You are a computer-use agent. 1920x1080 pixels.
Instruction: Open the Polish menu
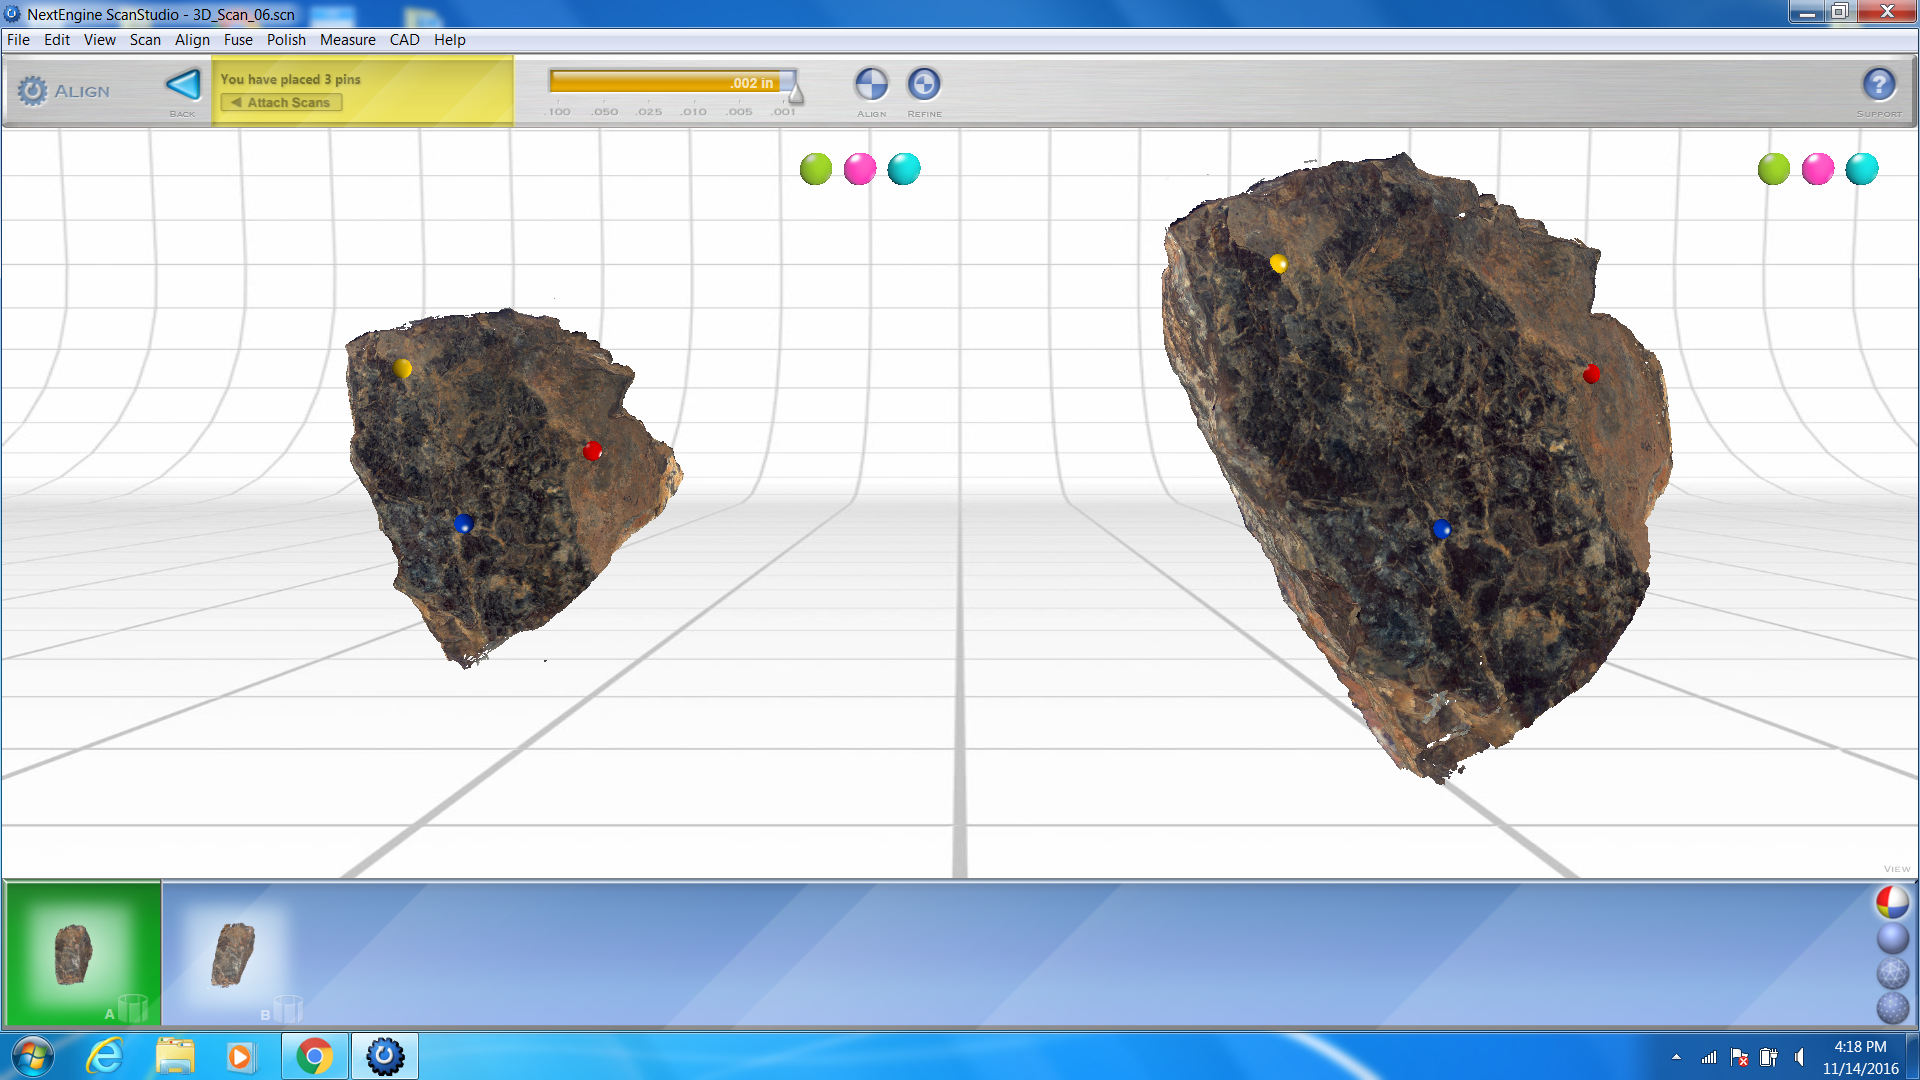286,40
